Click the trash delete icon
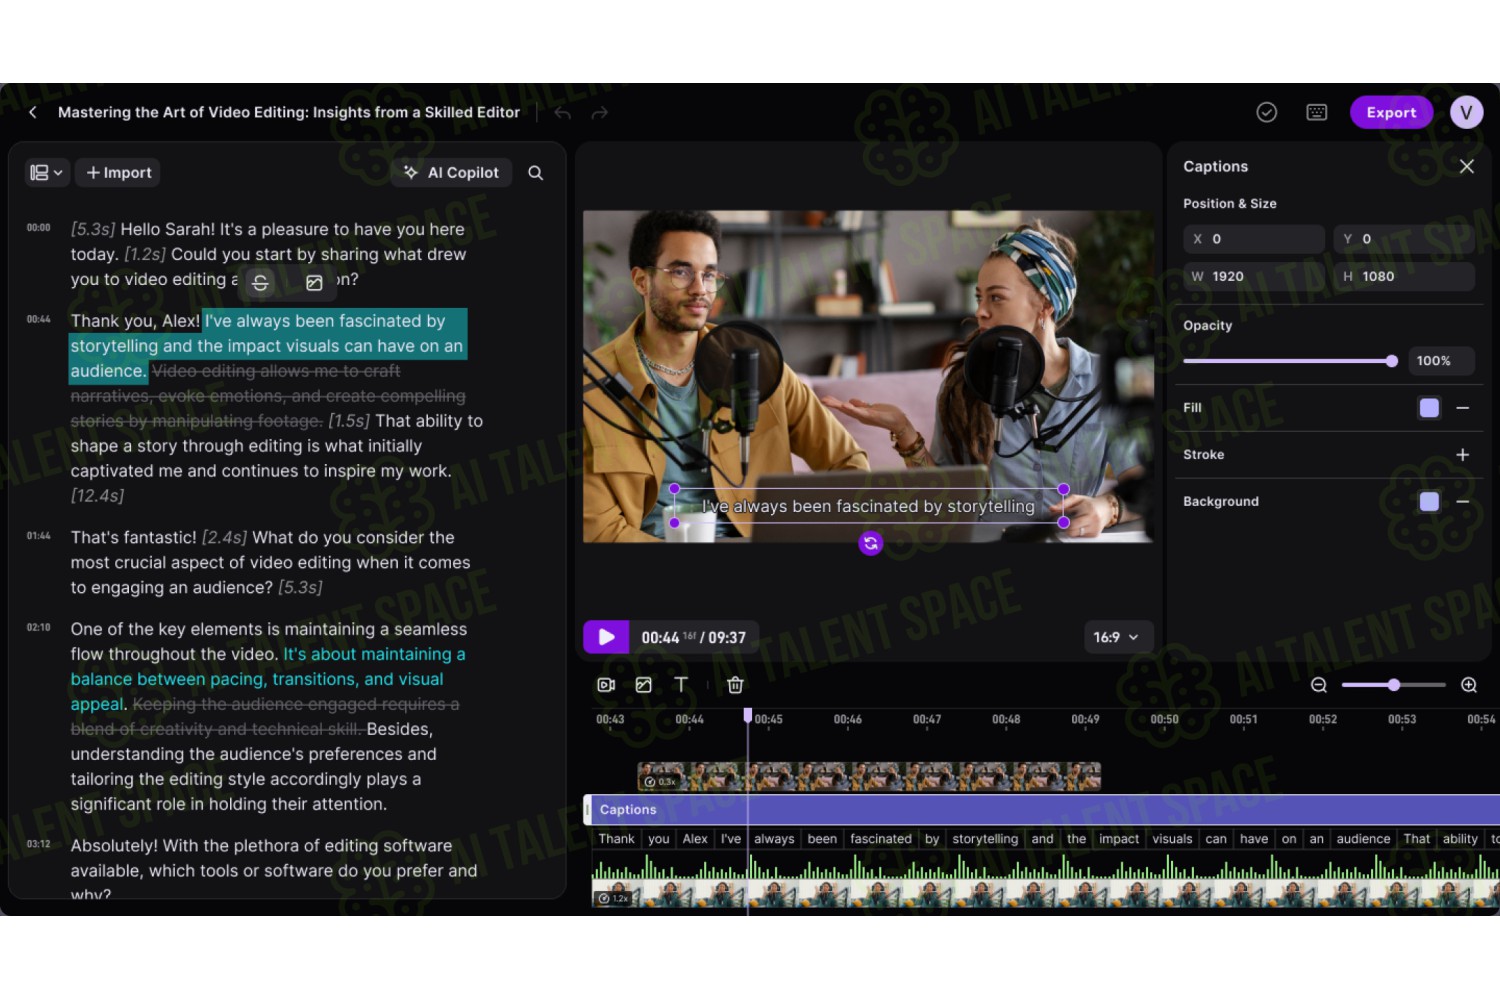This screenshot has height=1000, width=1500. [735, 685]
